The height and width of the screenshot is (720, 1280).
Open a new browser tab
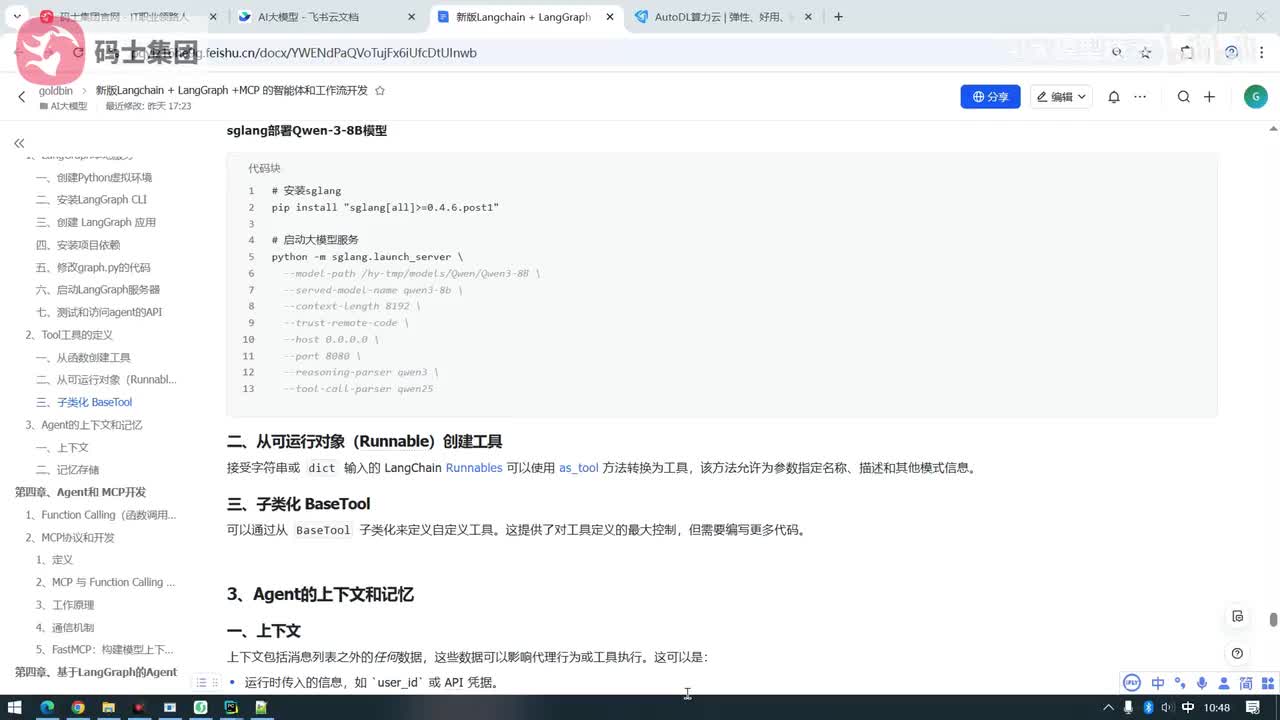point(838,17)
